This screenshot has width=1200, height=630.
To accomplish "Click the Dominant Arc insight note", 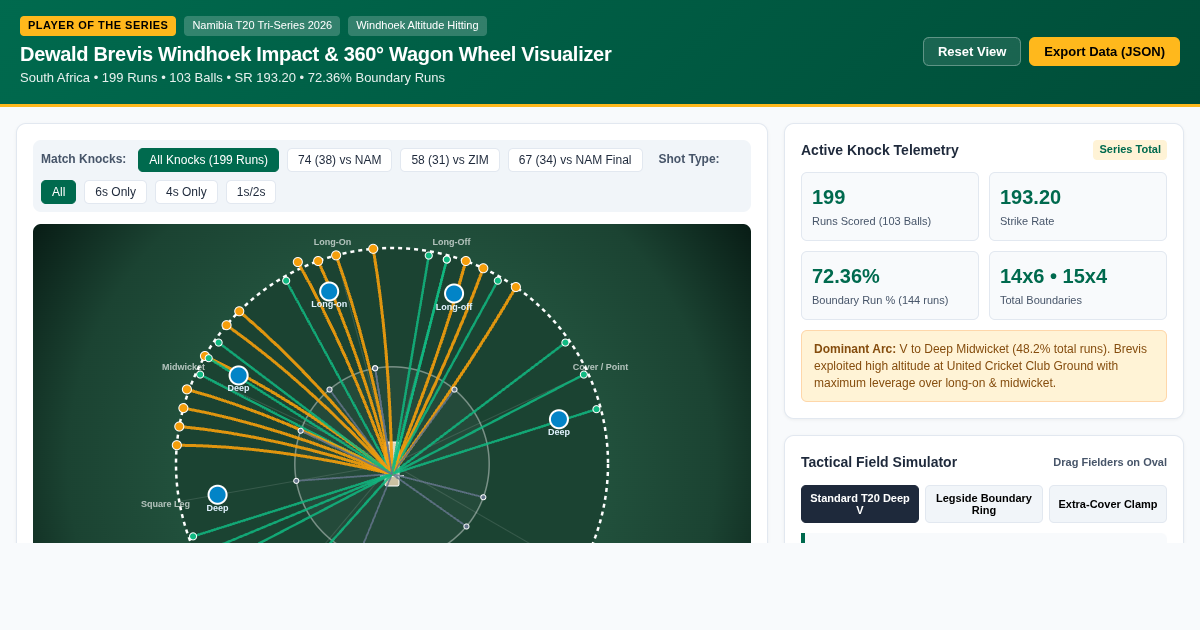I will point(984,366).
